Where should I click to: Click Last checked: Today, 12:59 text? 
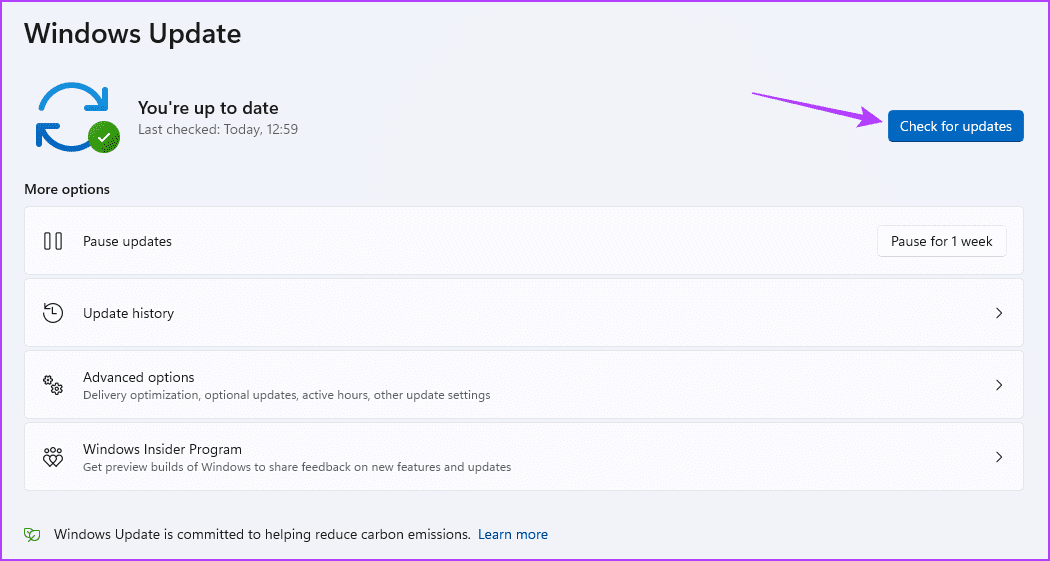(x=218, y=129)
